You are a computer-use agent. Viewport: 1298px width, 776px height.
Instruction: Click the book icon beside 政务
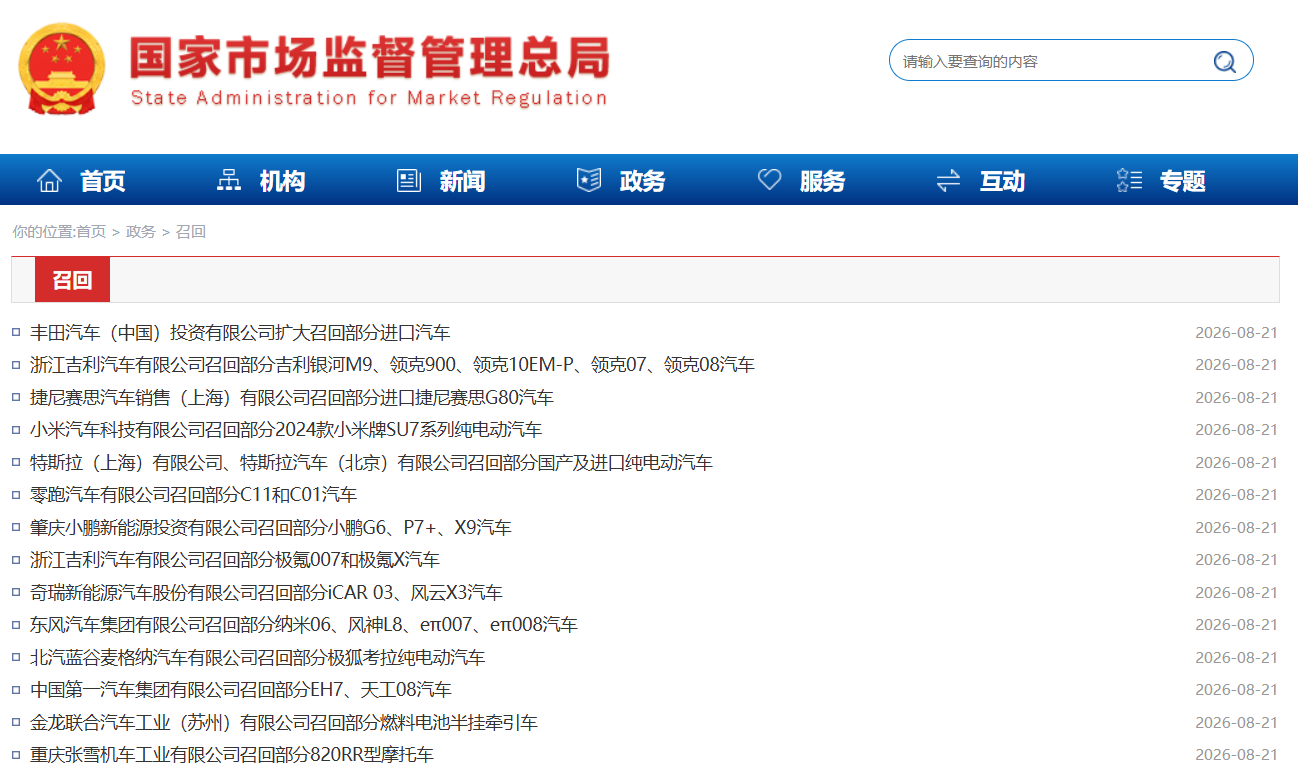589,180
